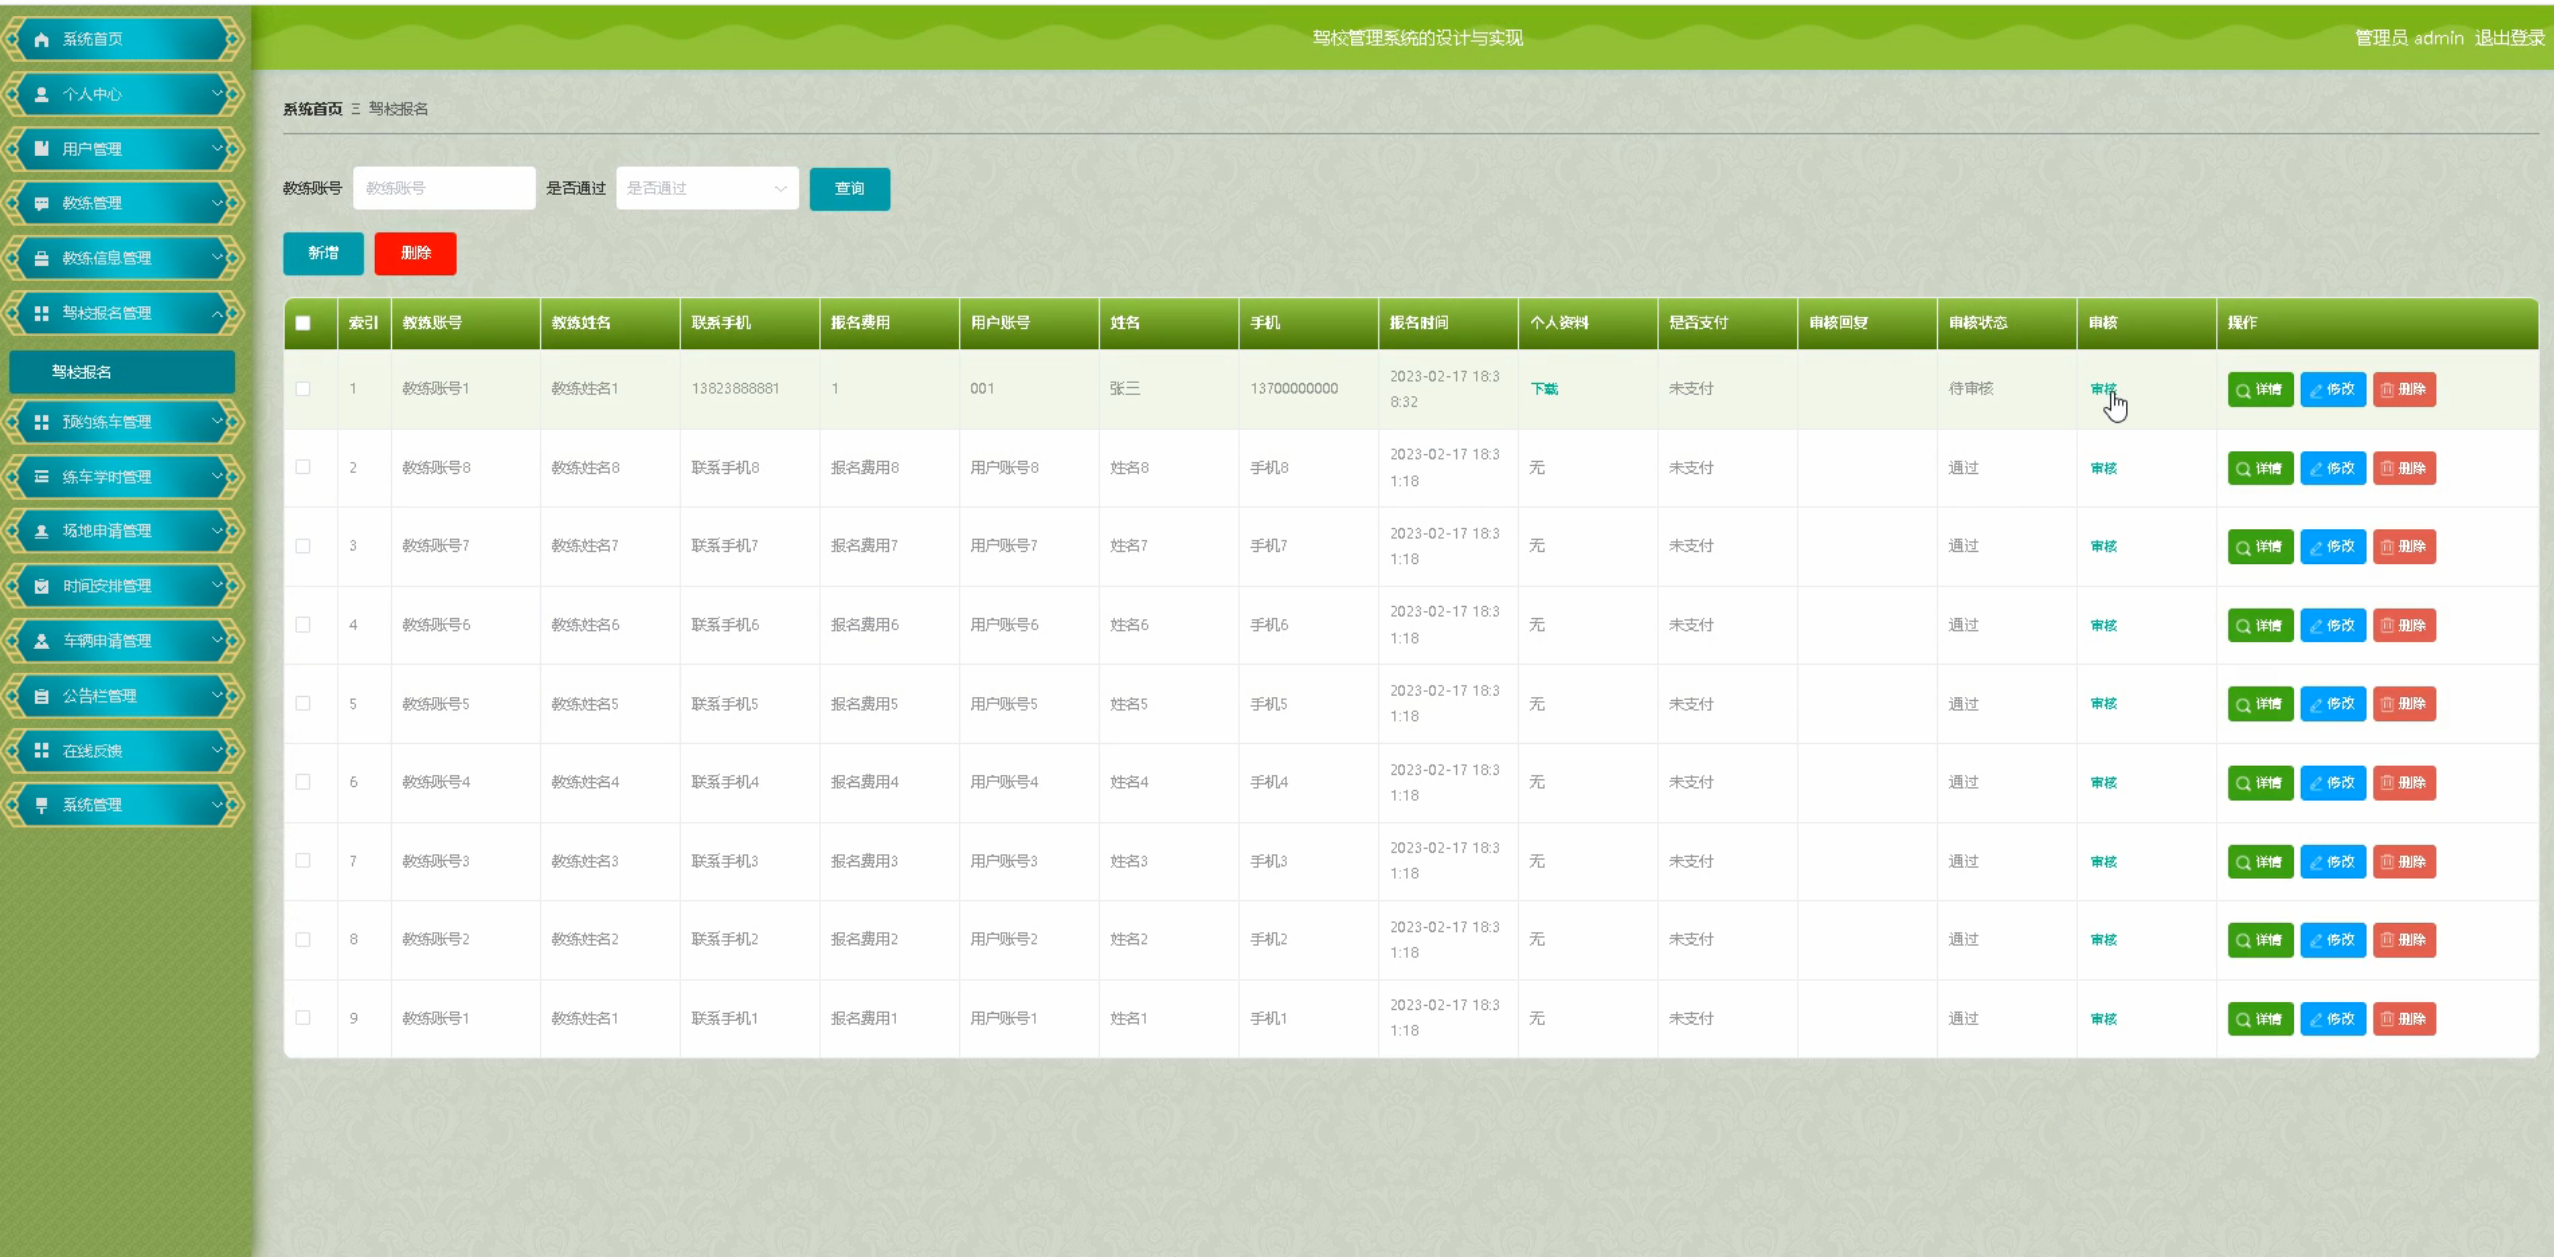This screenshot has width=2554, height=1257.
Task: Expand the 个人中心 sidebar menu arrow
Action: (217, 93)
